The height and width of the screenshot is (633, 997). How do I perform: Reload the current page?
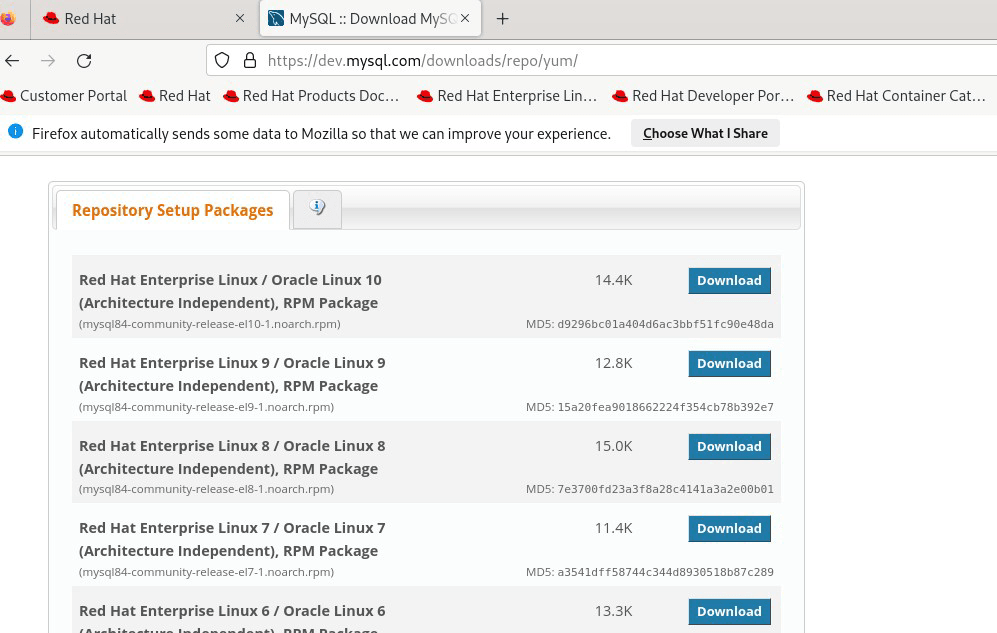tap(84, 60)
